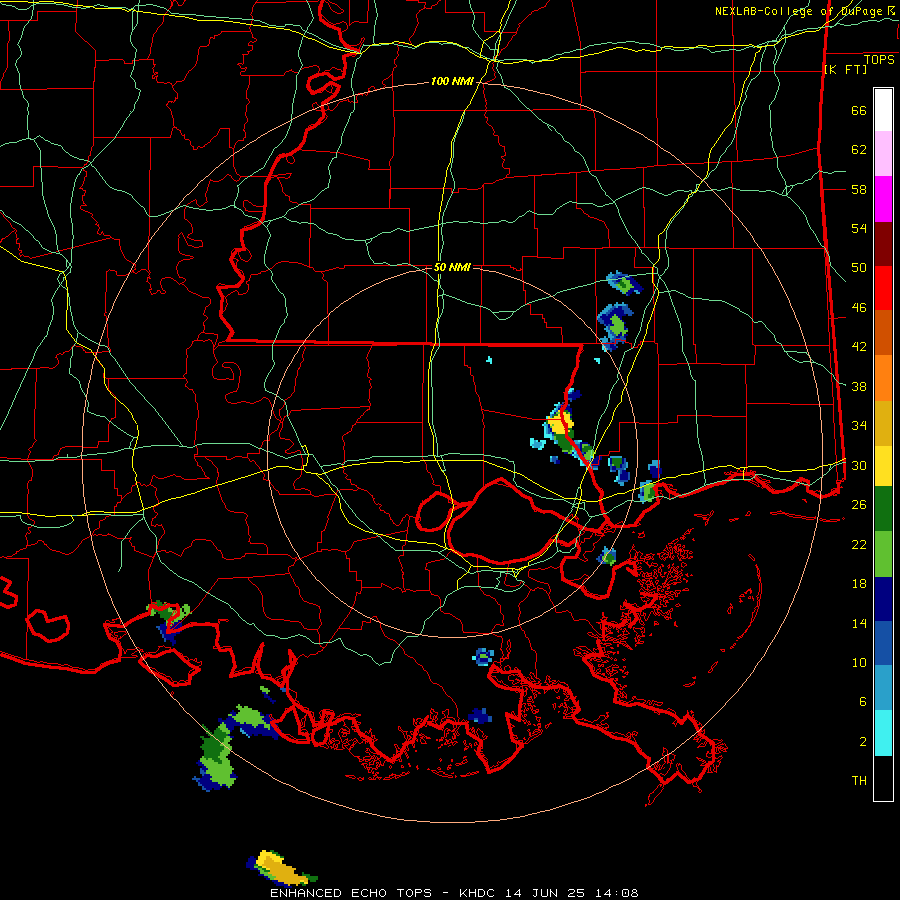Click the dark green legend swatch
Image resolution: width=900 pixels, height=900 pixels.
click(883, 509)
